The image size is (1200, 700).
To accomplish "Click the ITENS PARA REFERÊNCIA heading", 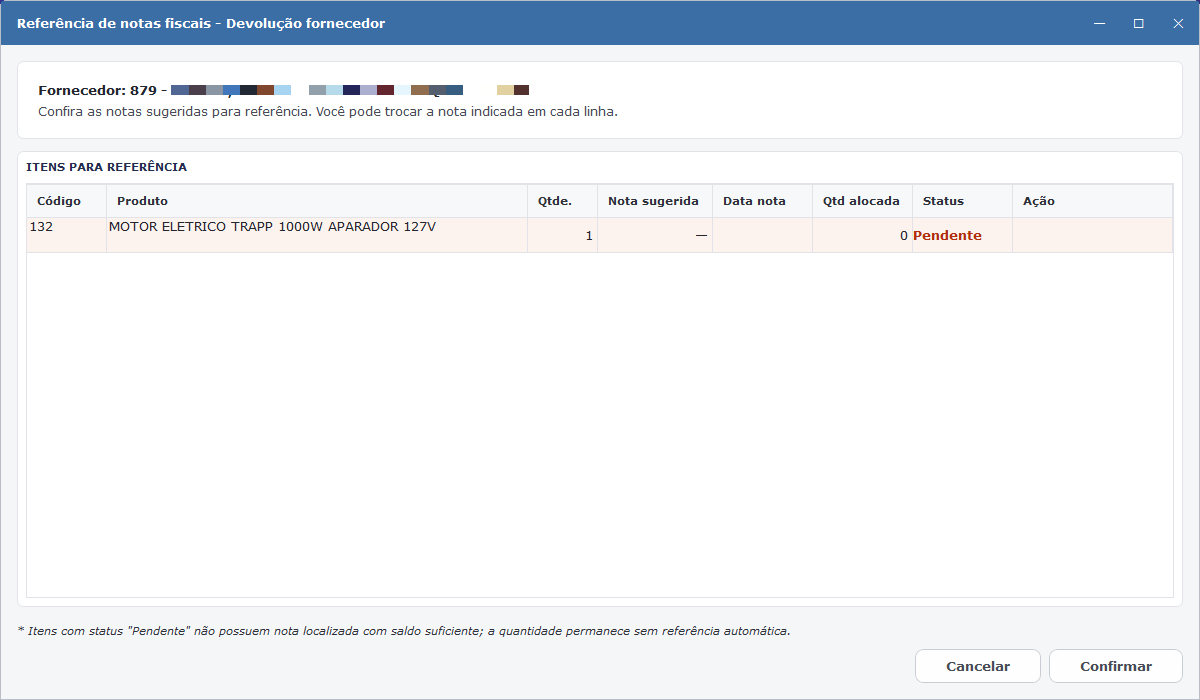I will coord(106,167).
